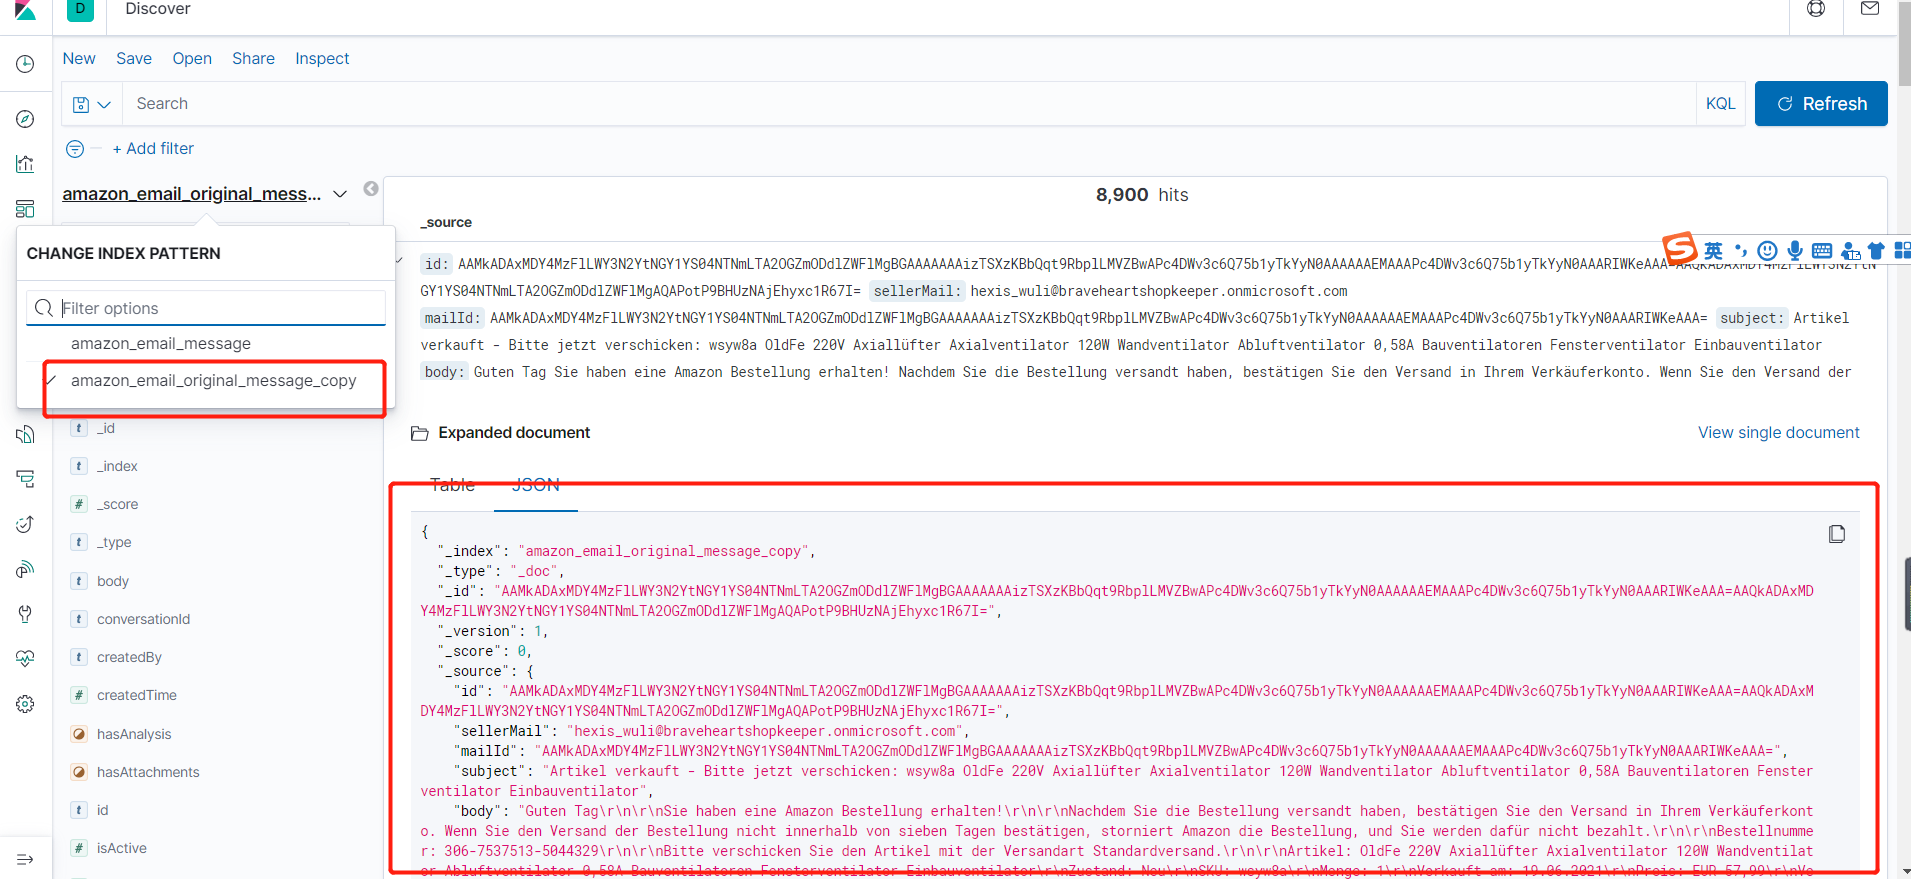
Task: Switch to the JSON tab
Action: [536, 485]
